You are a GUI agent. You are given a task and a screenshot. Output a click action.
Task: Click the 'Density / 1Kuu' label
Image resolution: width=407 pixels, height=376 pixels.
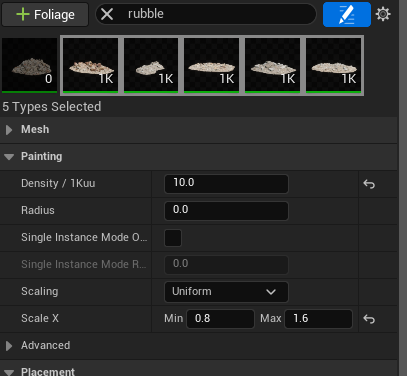58,183
